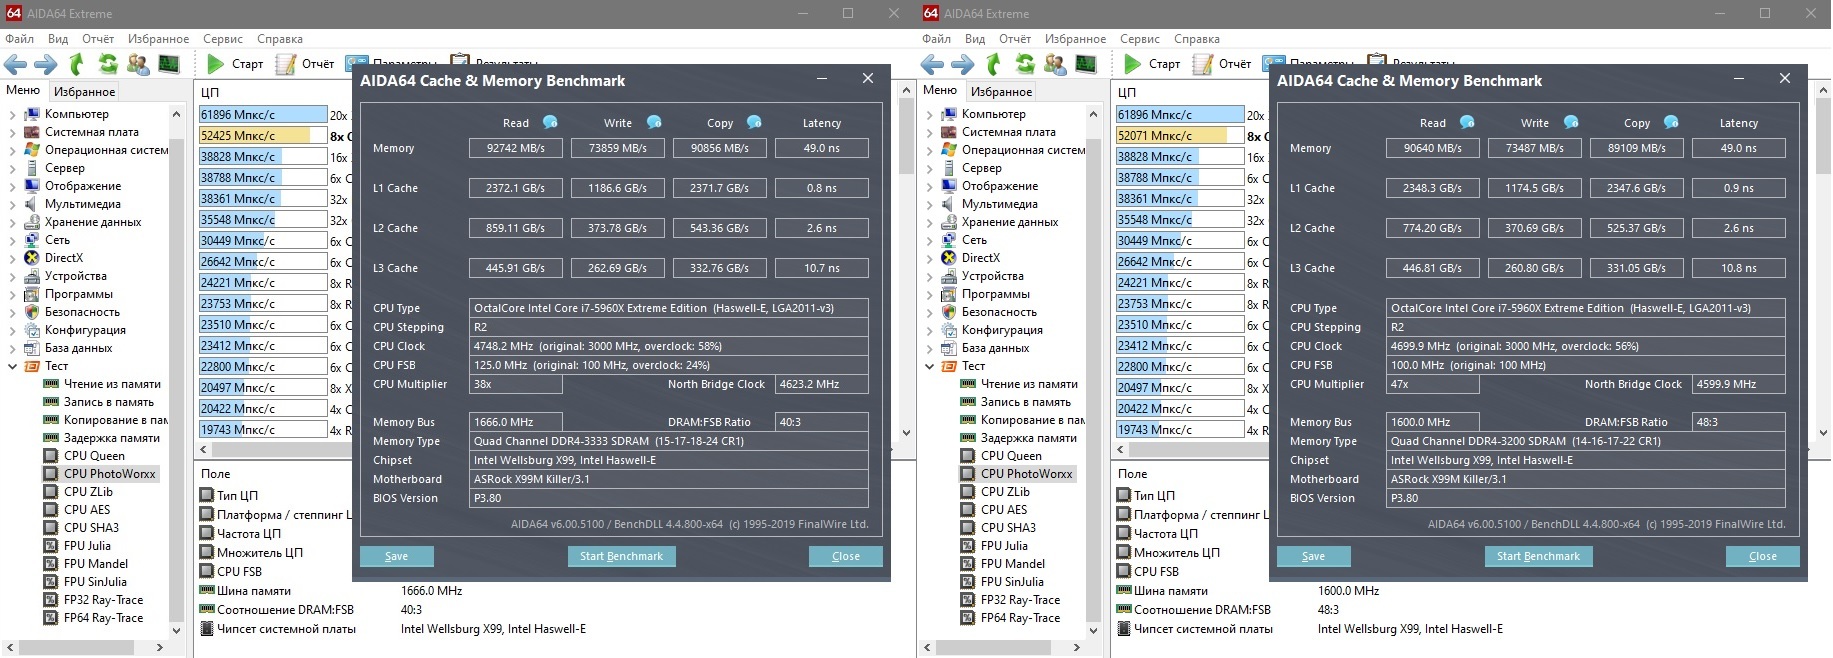Image resolution: width=1833 pixels, height=658 pixels.
Task: Click the 92742 MB/s memory read value
Action: point(516,148)
